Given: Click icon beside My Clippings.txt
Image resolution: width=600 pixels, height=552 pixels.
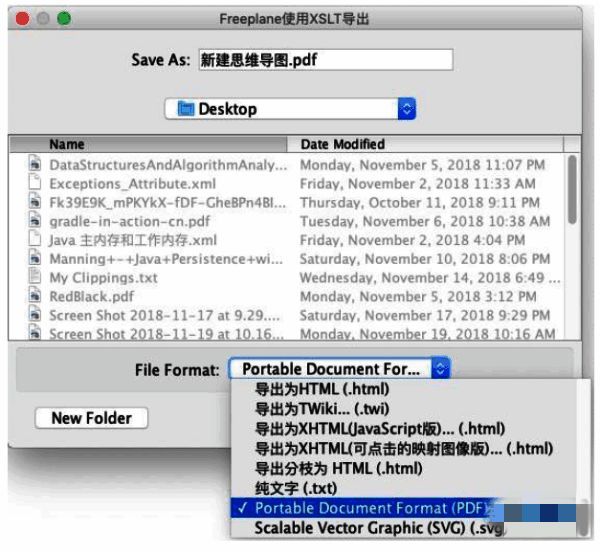Looking at the screenshot, I should click(x=35, y=277).
